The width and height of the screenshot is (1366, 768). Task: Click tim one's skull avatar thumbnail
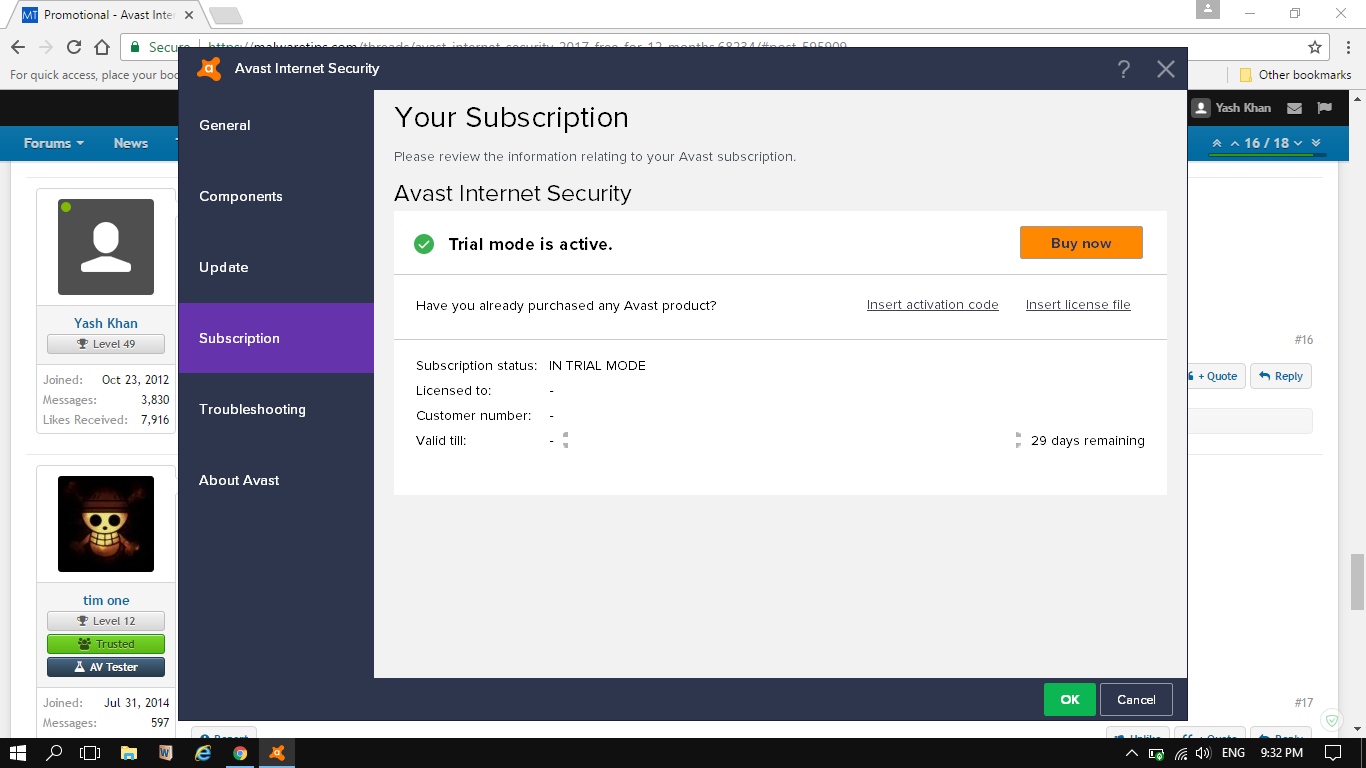click(x=106, y=524)
